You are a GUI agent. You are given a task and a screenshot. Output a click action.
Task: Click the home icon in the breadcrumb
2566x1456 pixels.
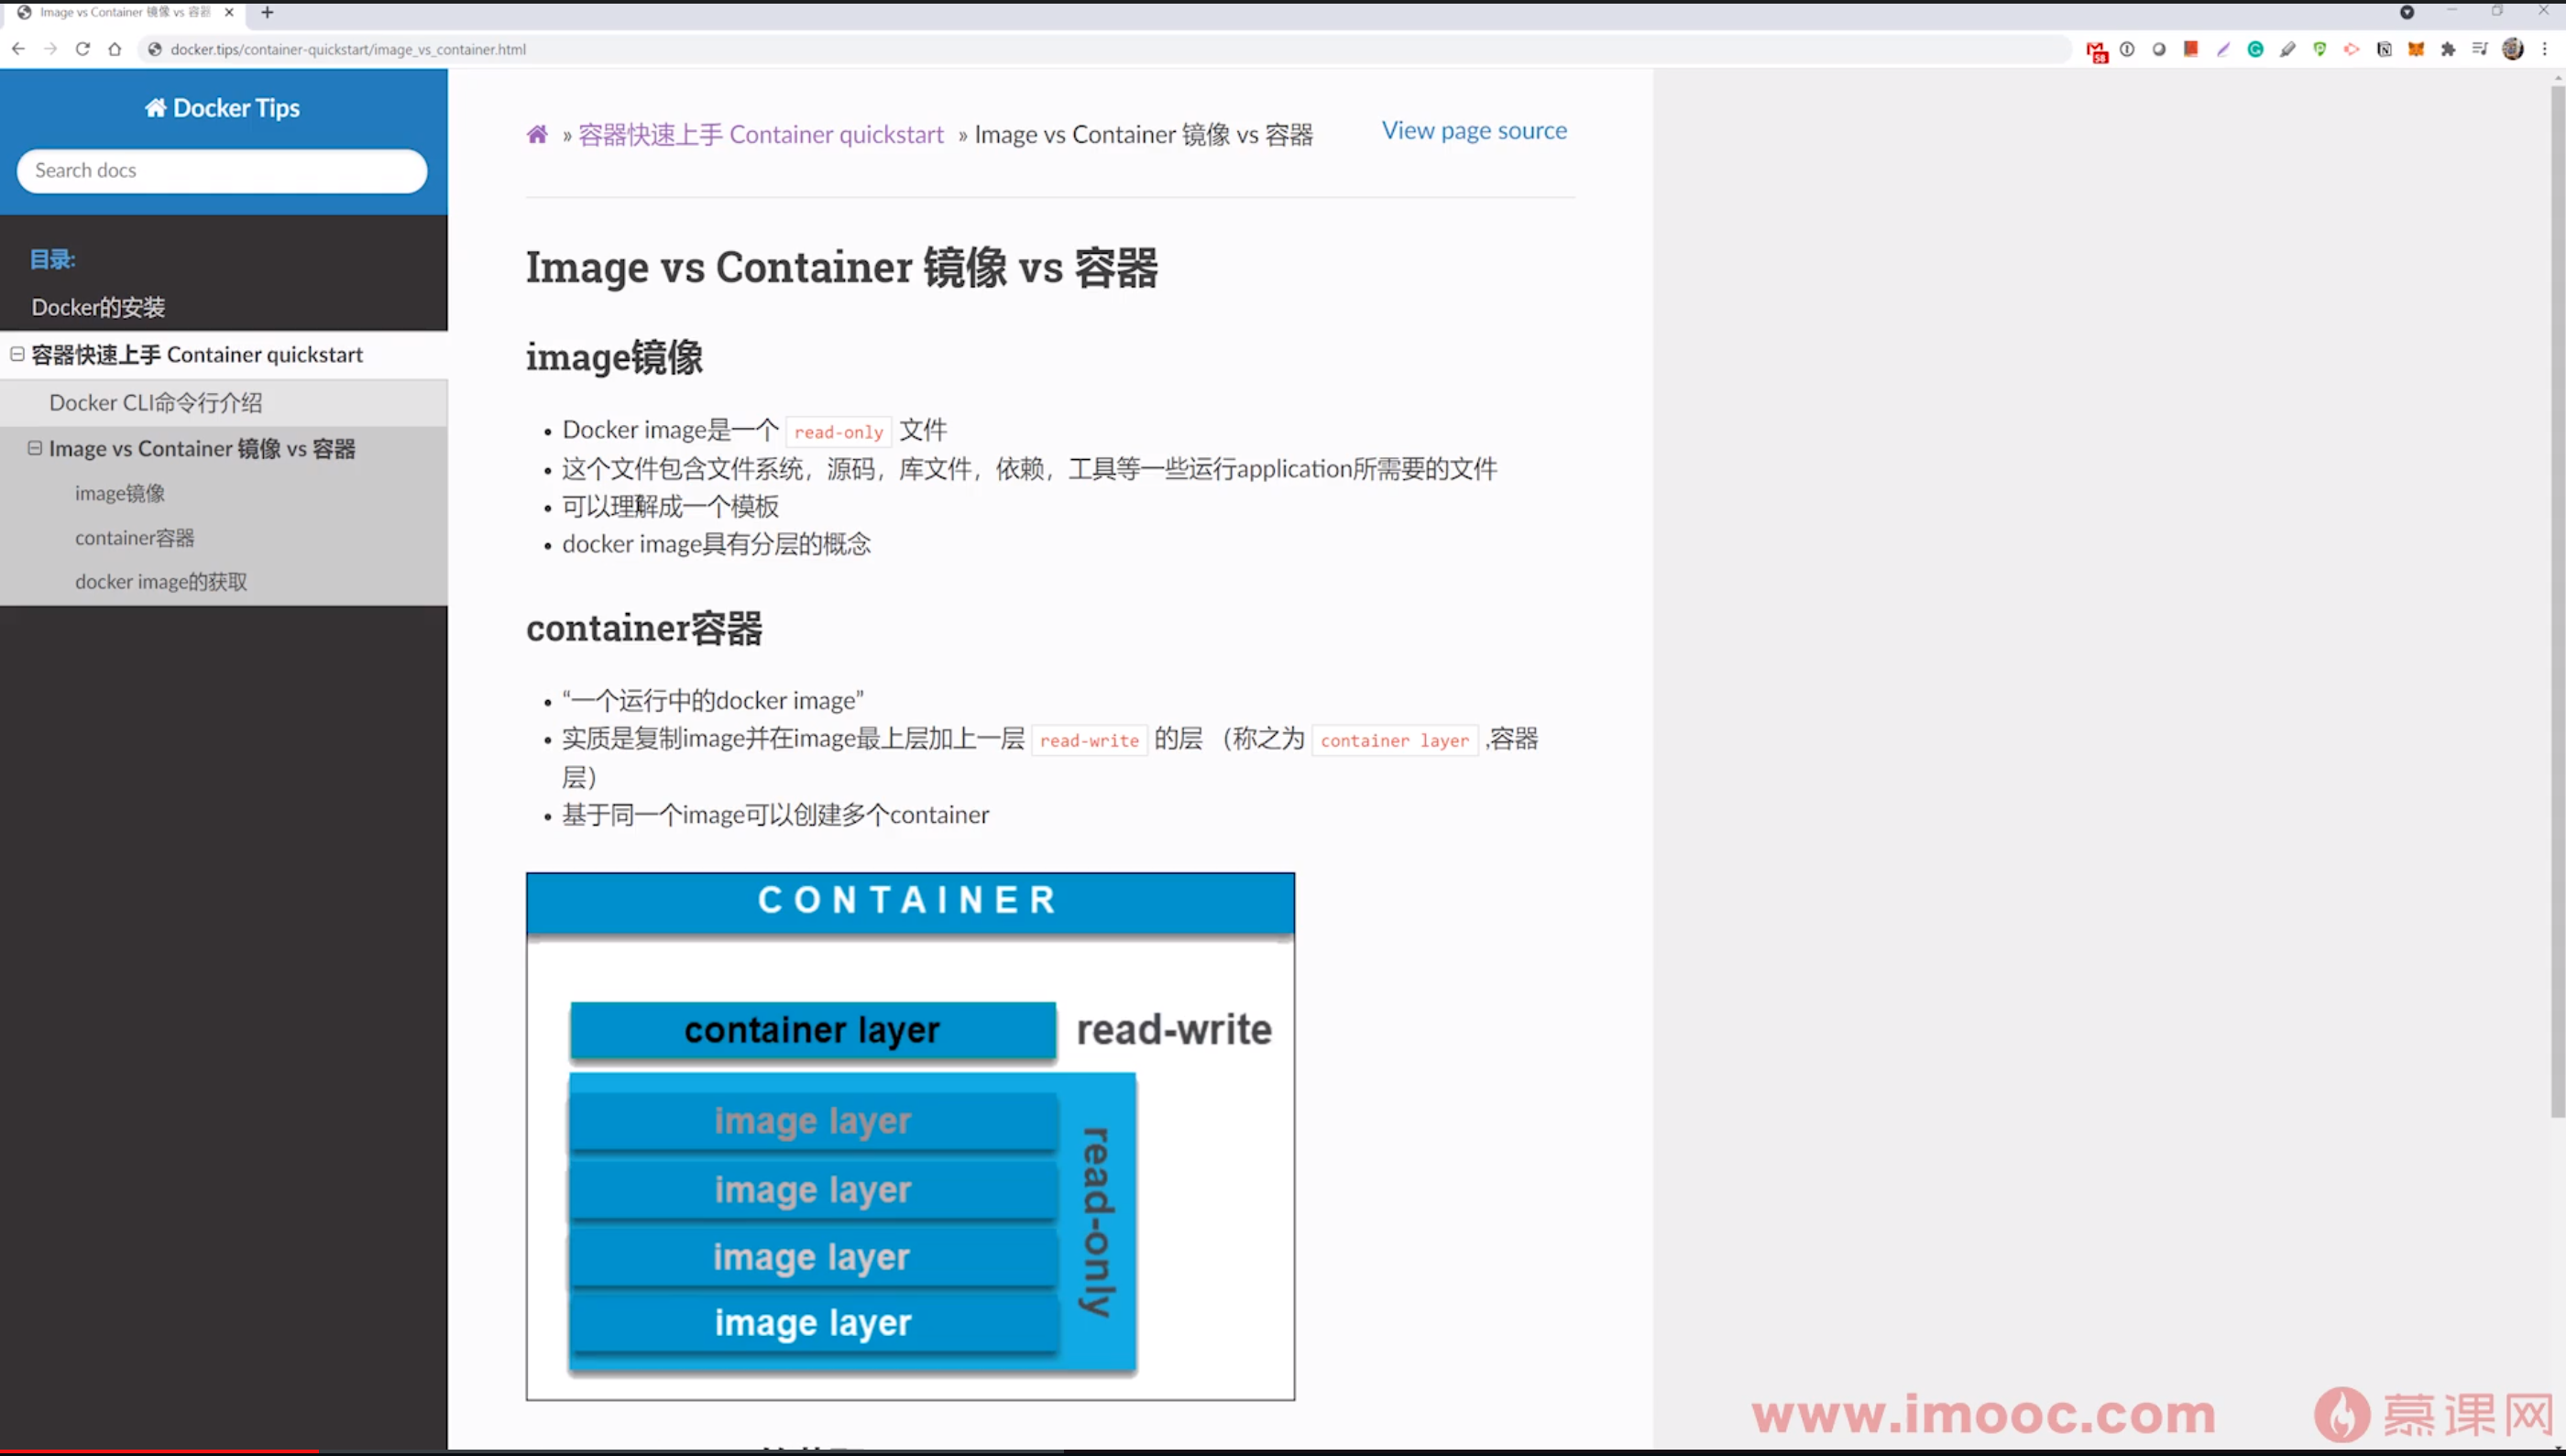[537, 135]
